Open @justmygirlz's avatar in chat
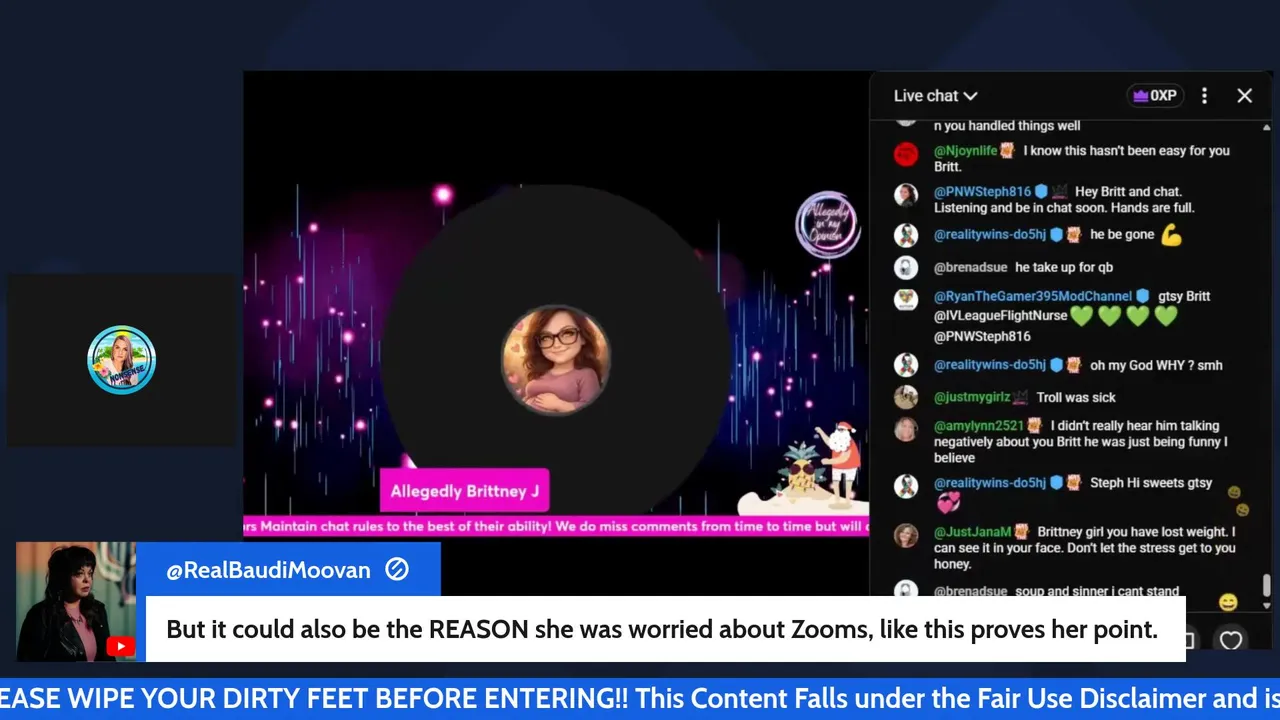 (x=906, y=397)
